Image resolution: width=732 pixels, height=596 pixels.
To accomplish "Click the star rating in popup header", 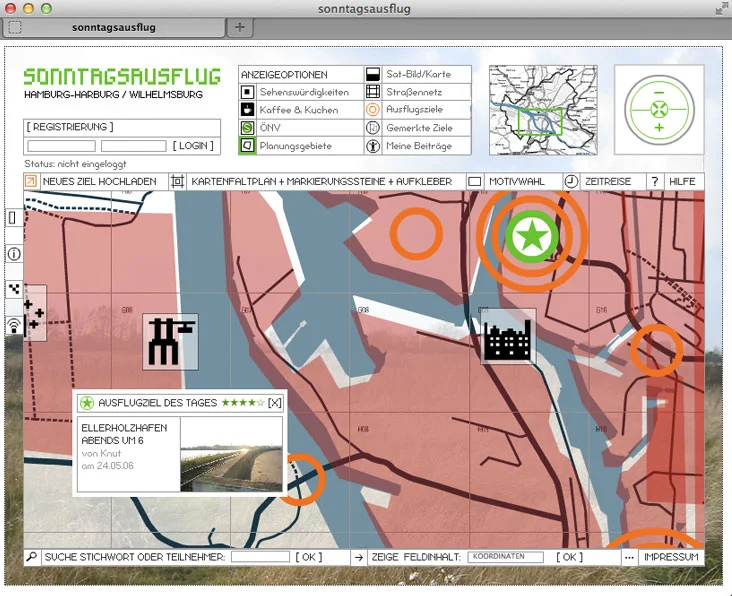I will tap(243, 402).
